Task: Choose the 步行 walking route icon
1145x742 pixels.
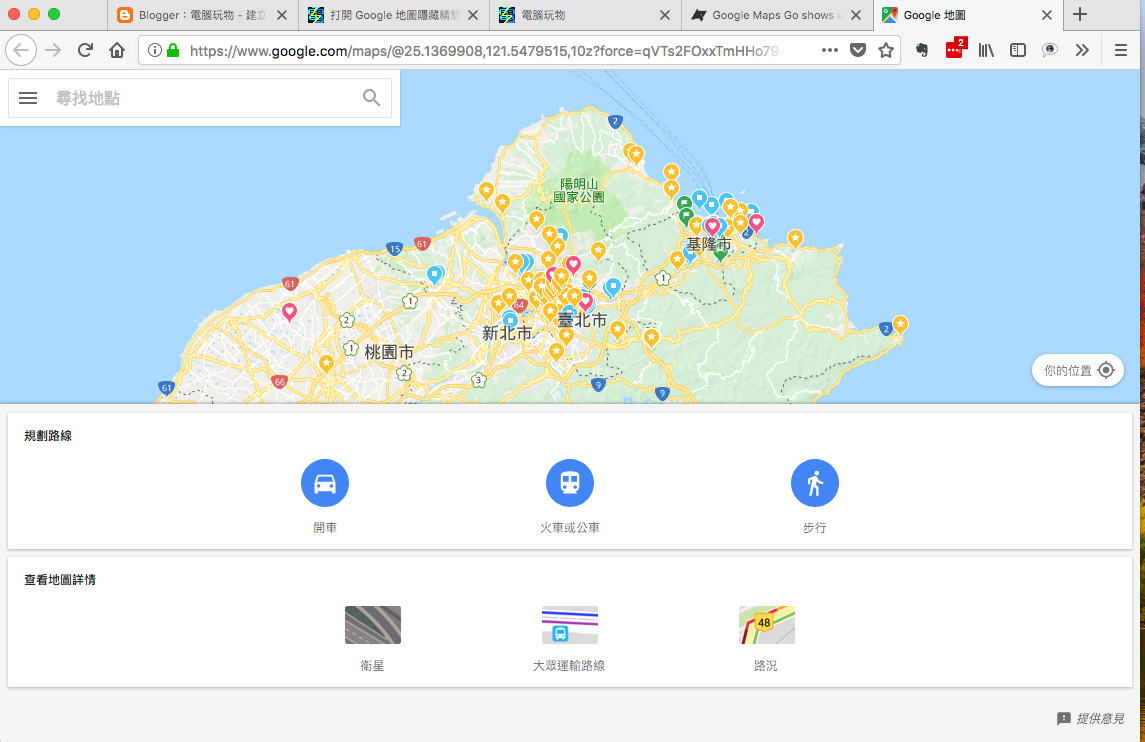Action: (x=815, y=483)
